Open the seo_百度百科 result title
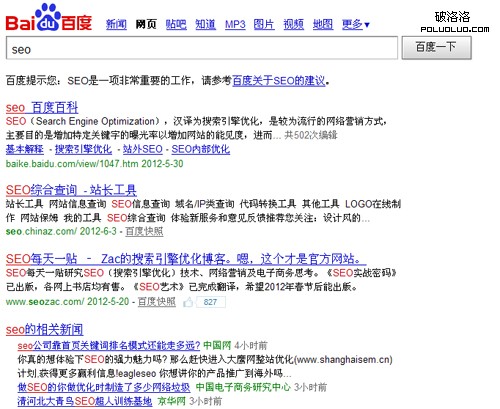500x409 pixels. pos(42,108)
